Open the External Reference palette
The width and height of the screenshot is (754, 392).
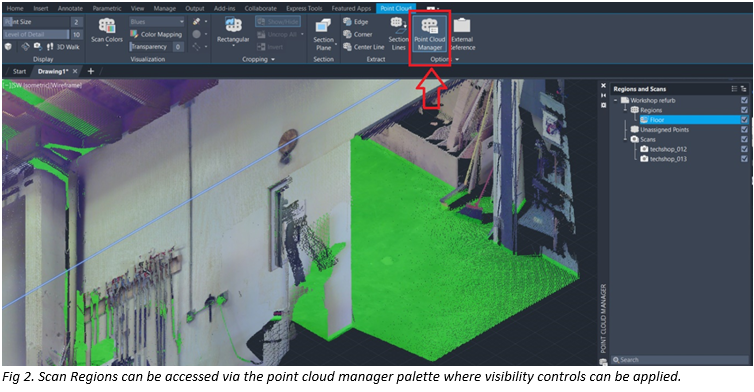click(462, 34)
